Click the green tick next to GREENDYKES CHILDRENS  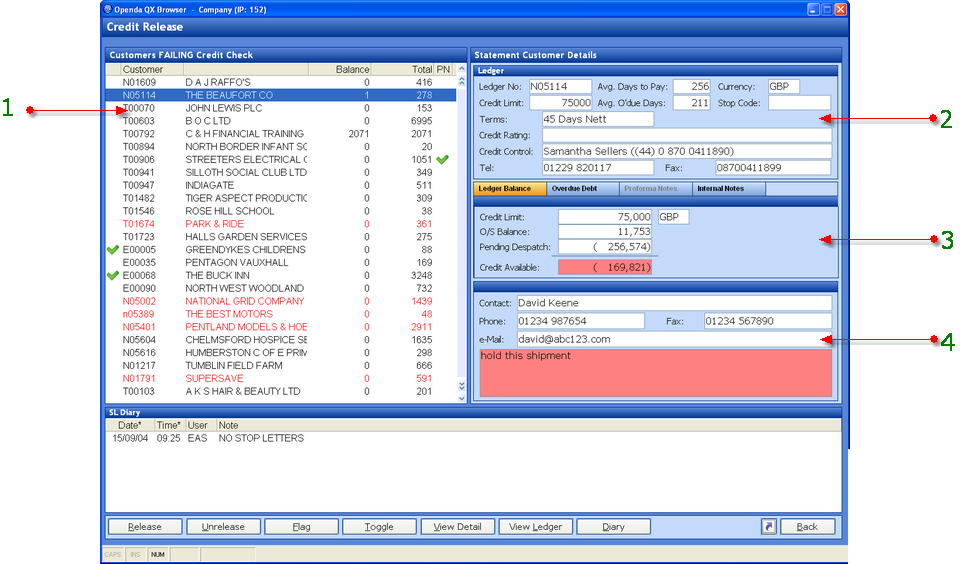pos(113,250)
